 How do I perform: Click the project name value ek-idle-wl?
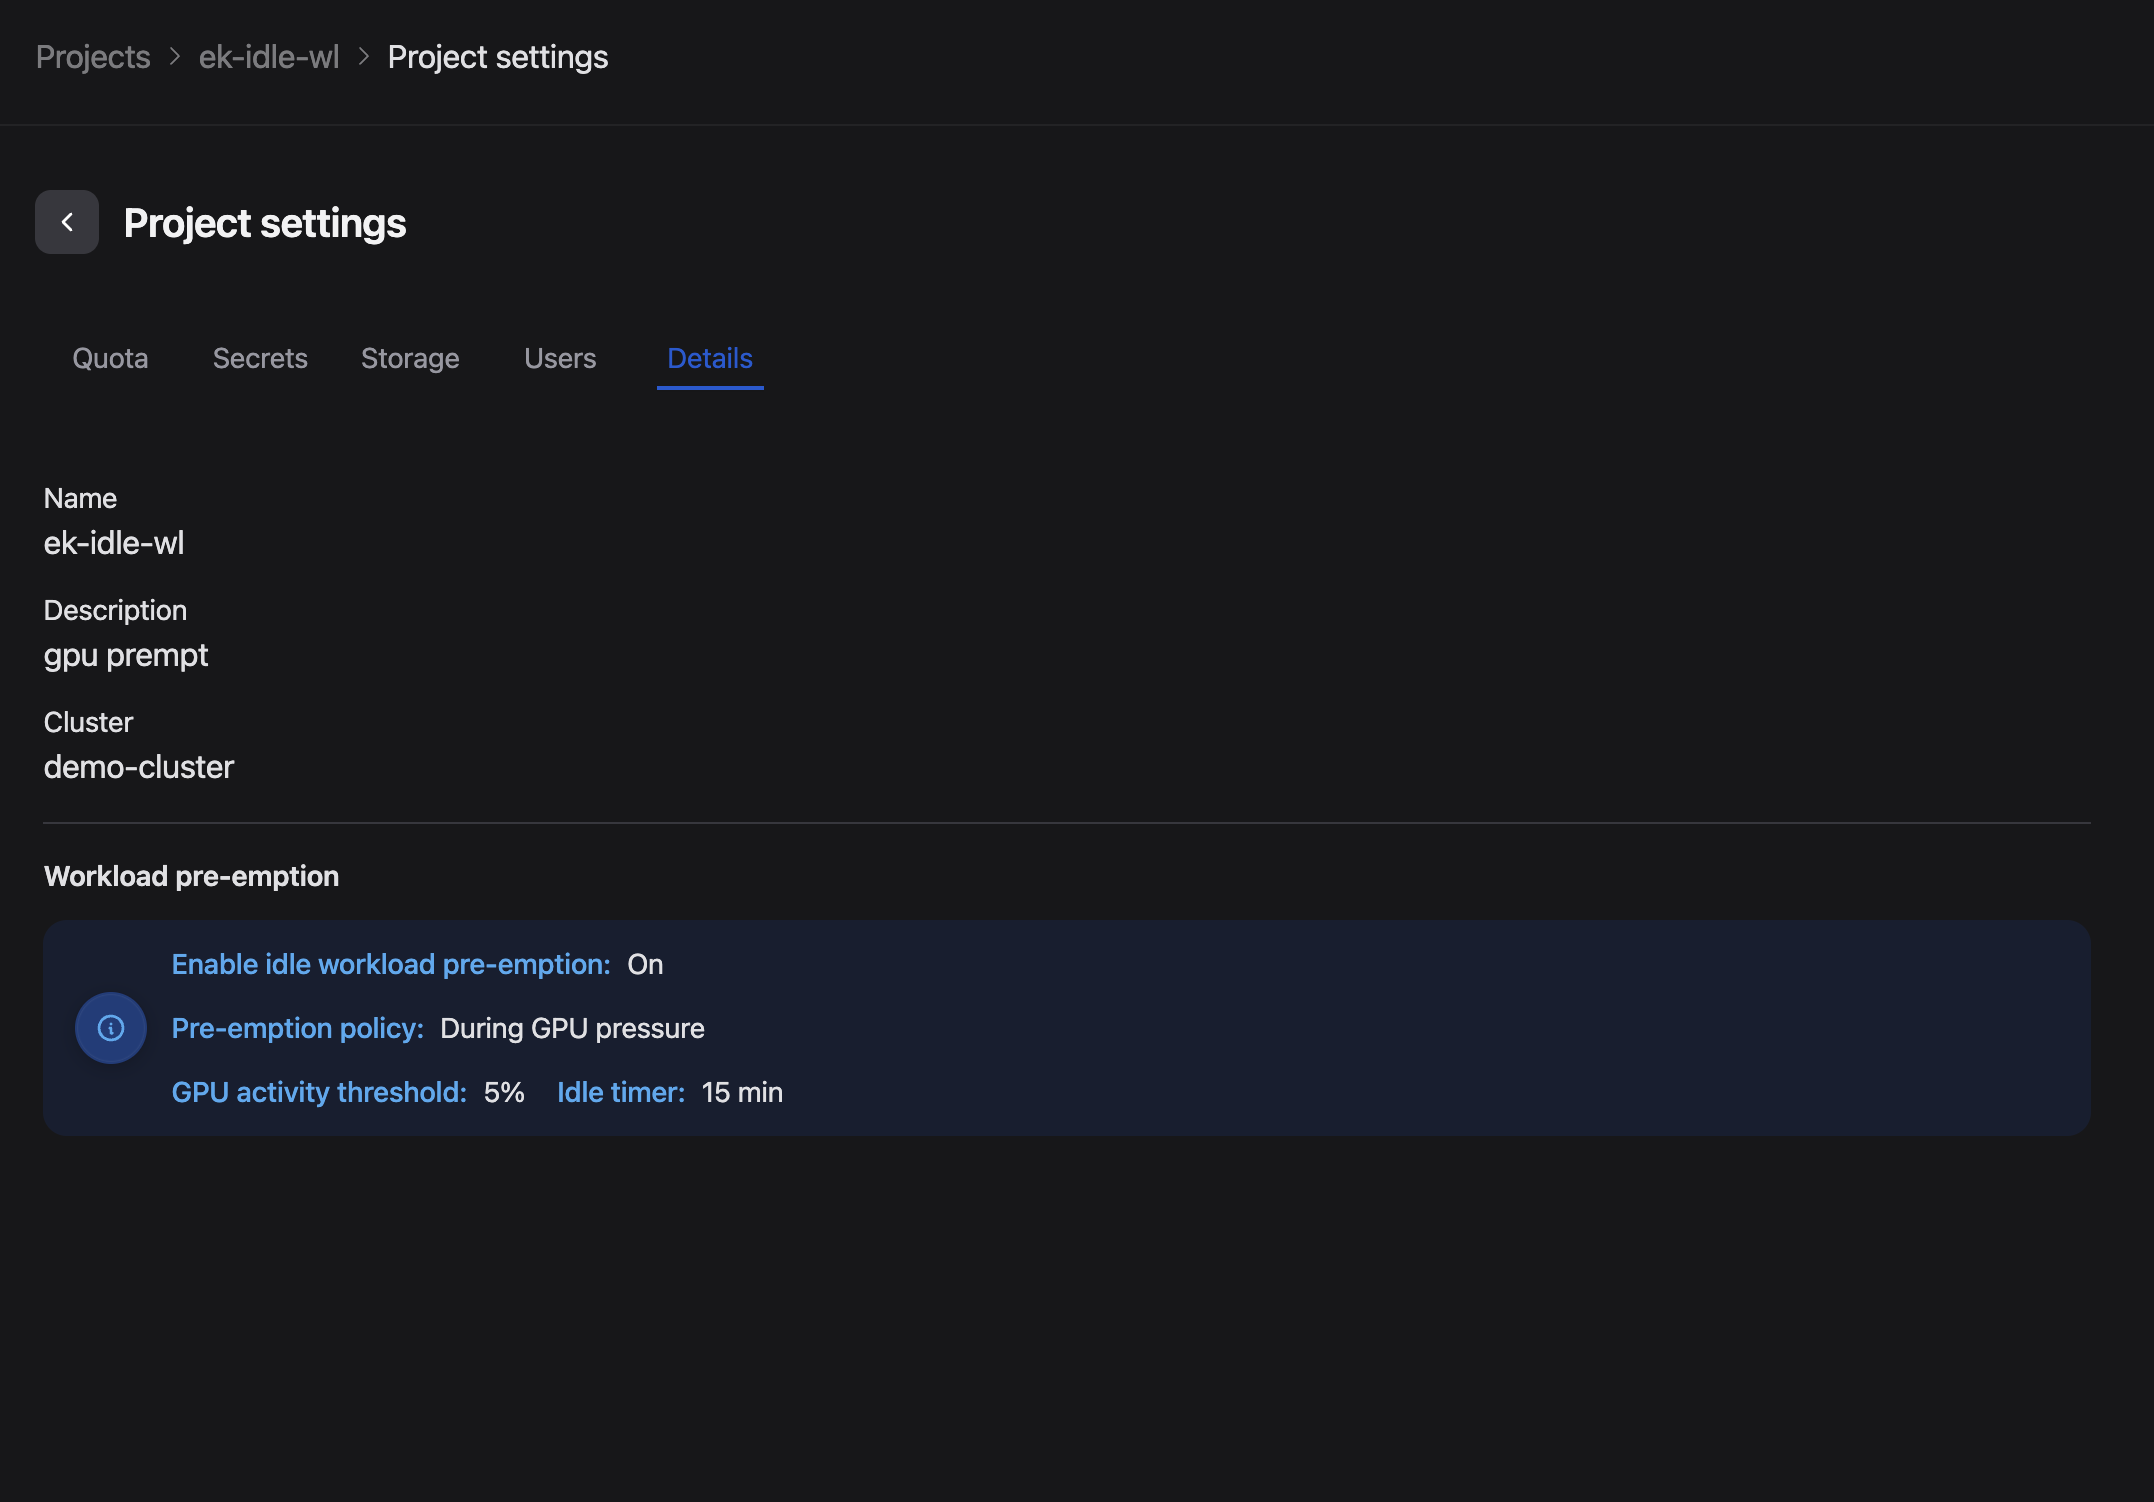coord(114,543)
